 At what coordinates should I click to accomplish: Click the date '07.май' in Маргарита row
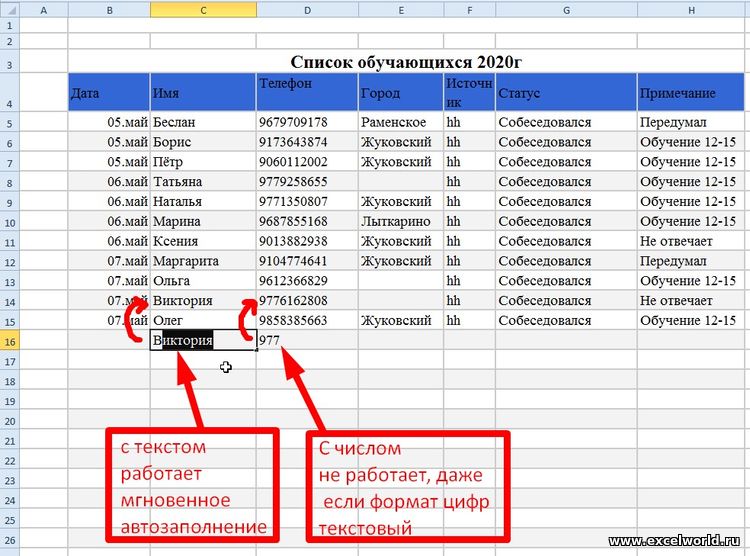coord(109,261)
